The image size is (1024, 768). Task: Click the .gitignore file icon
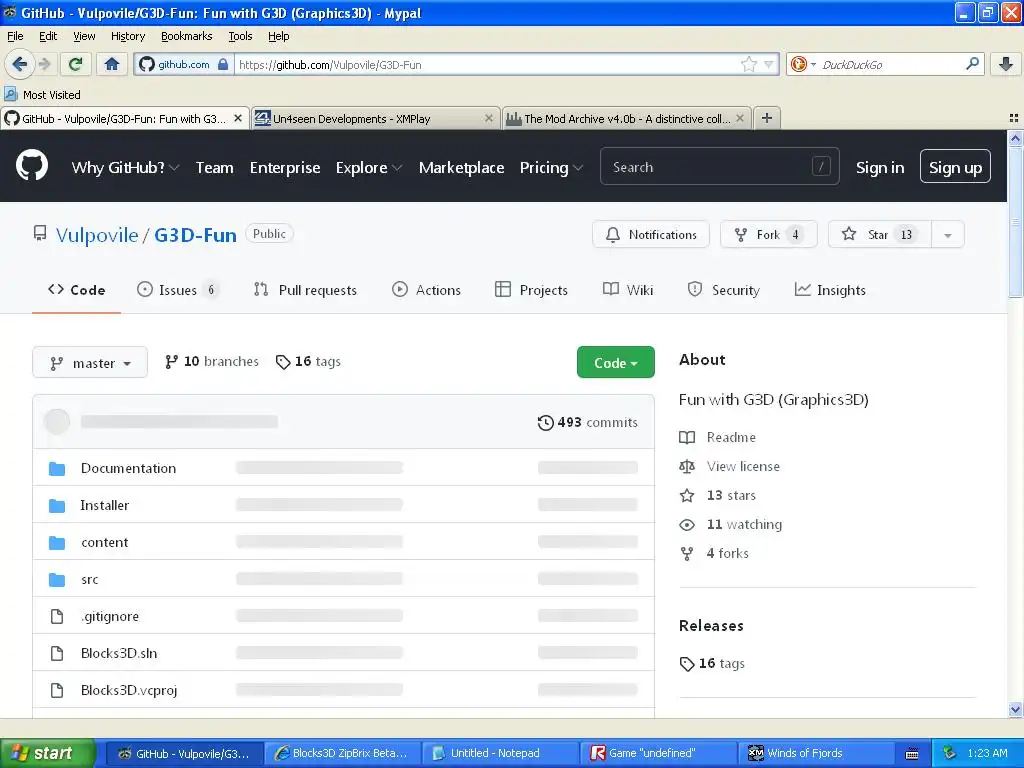57,616
